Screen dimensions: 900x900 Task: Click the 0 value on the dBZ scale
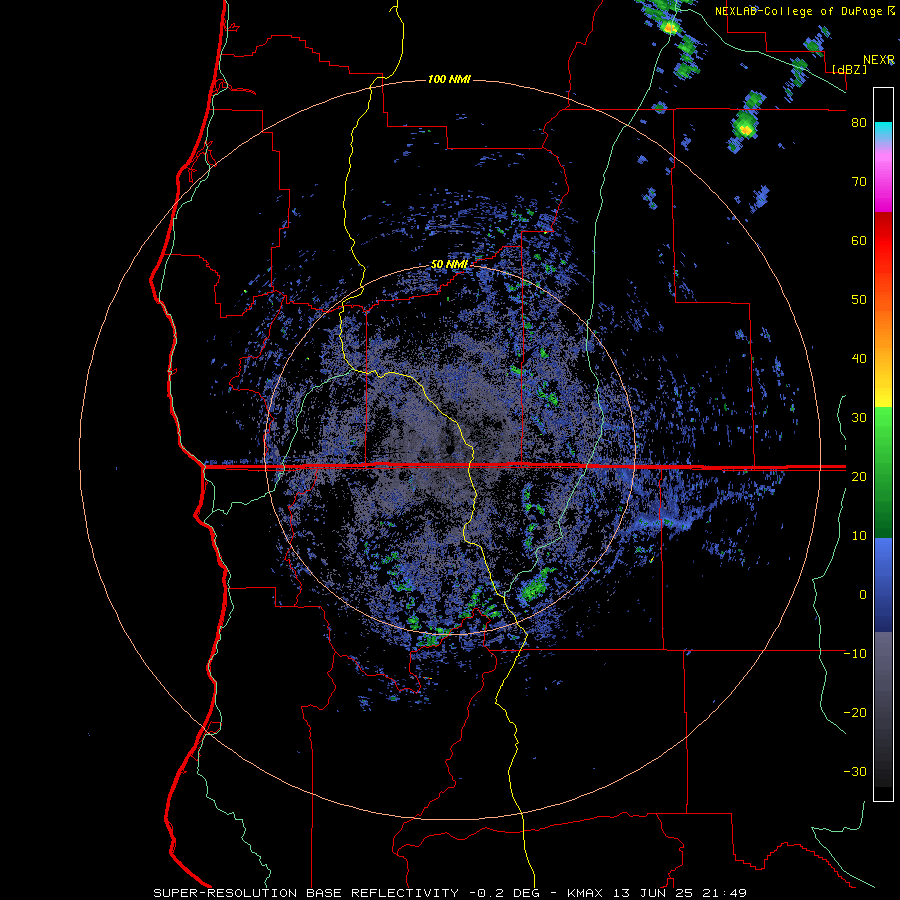click(863, 595)
